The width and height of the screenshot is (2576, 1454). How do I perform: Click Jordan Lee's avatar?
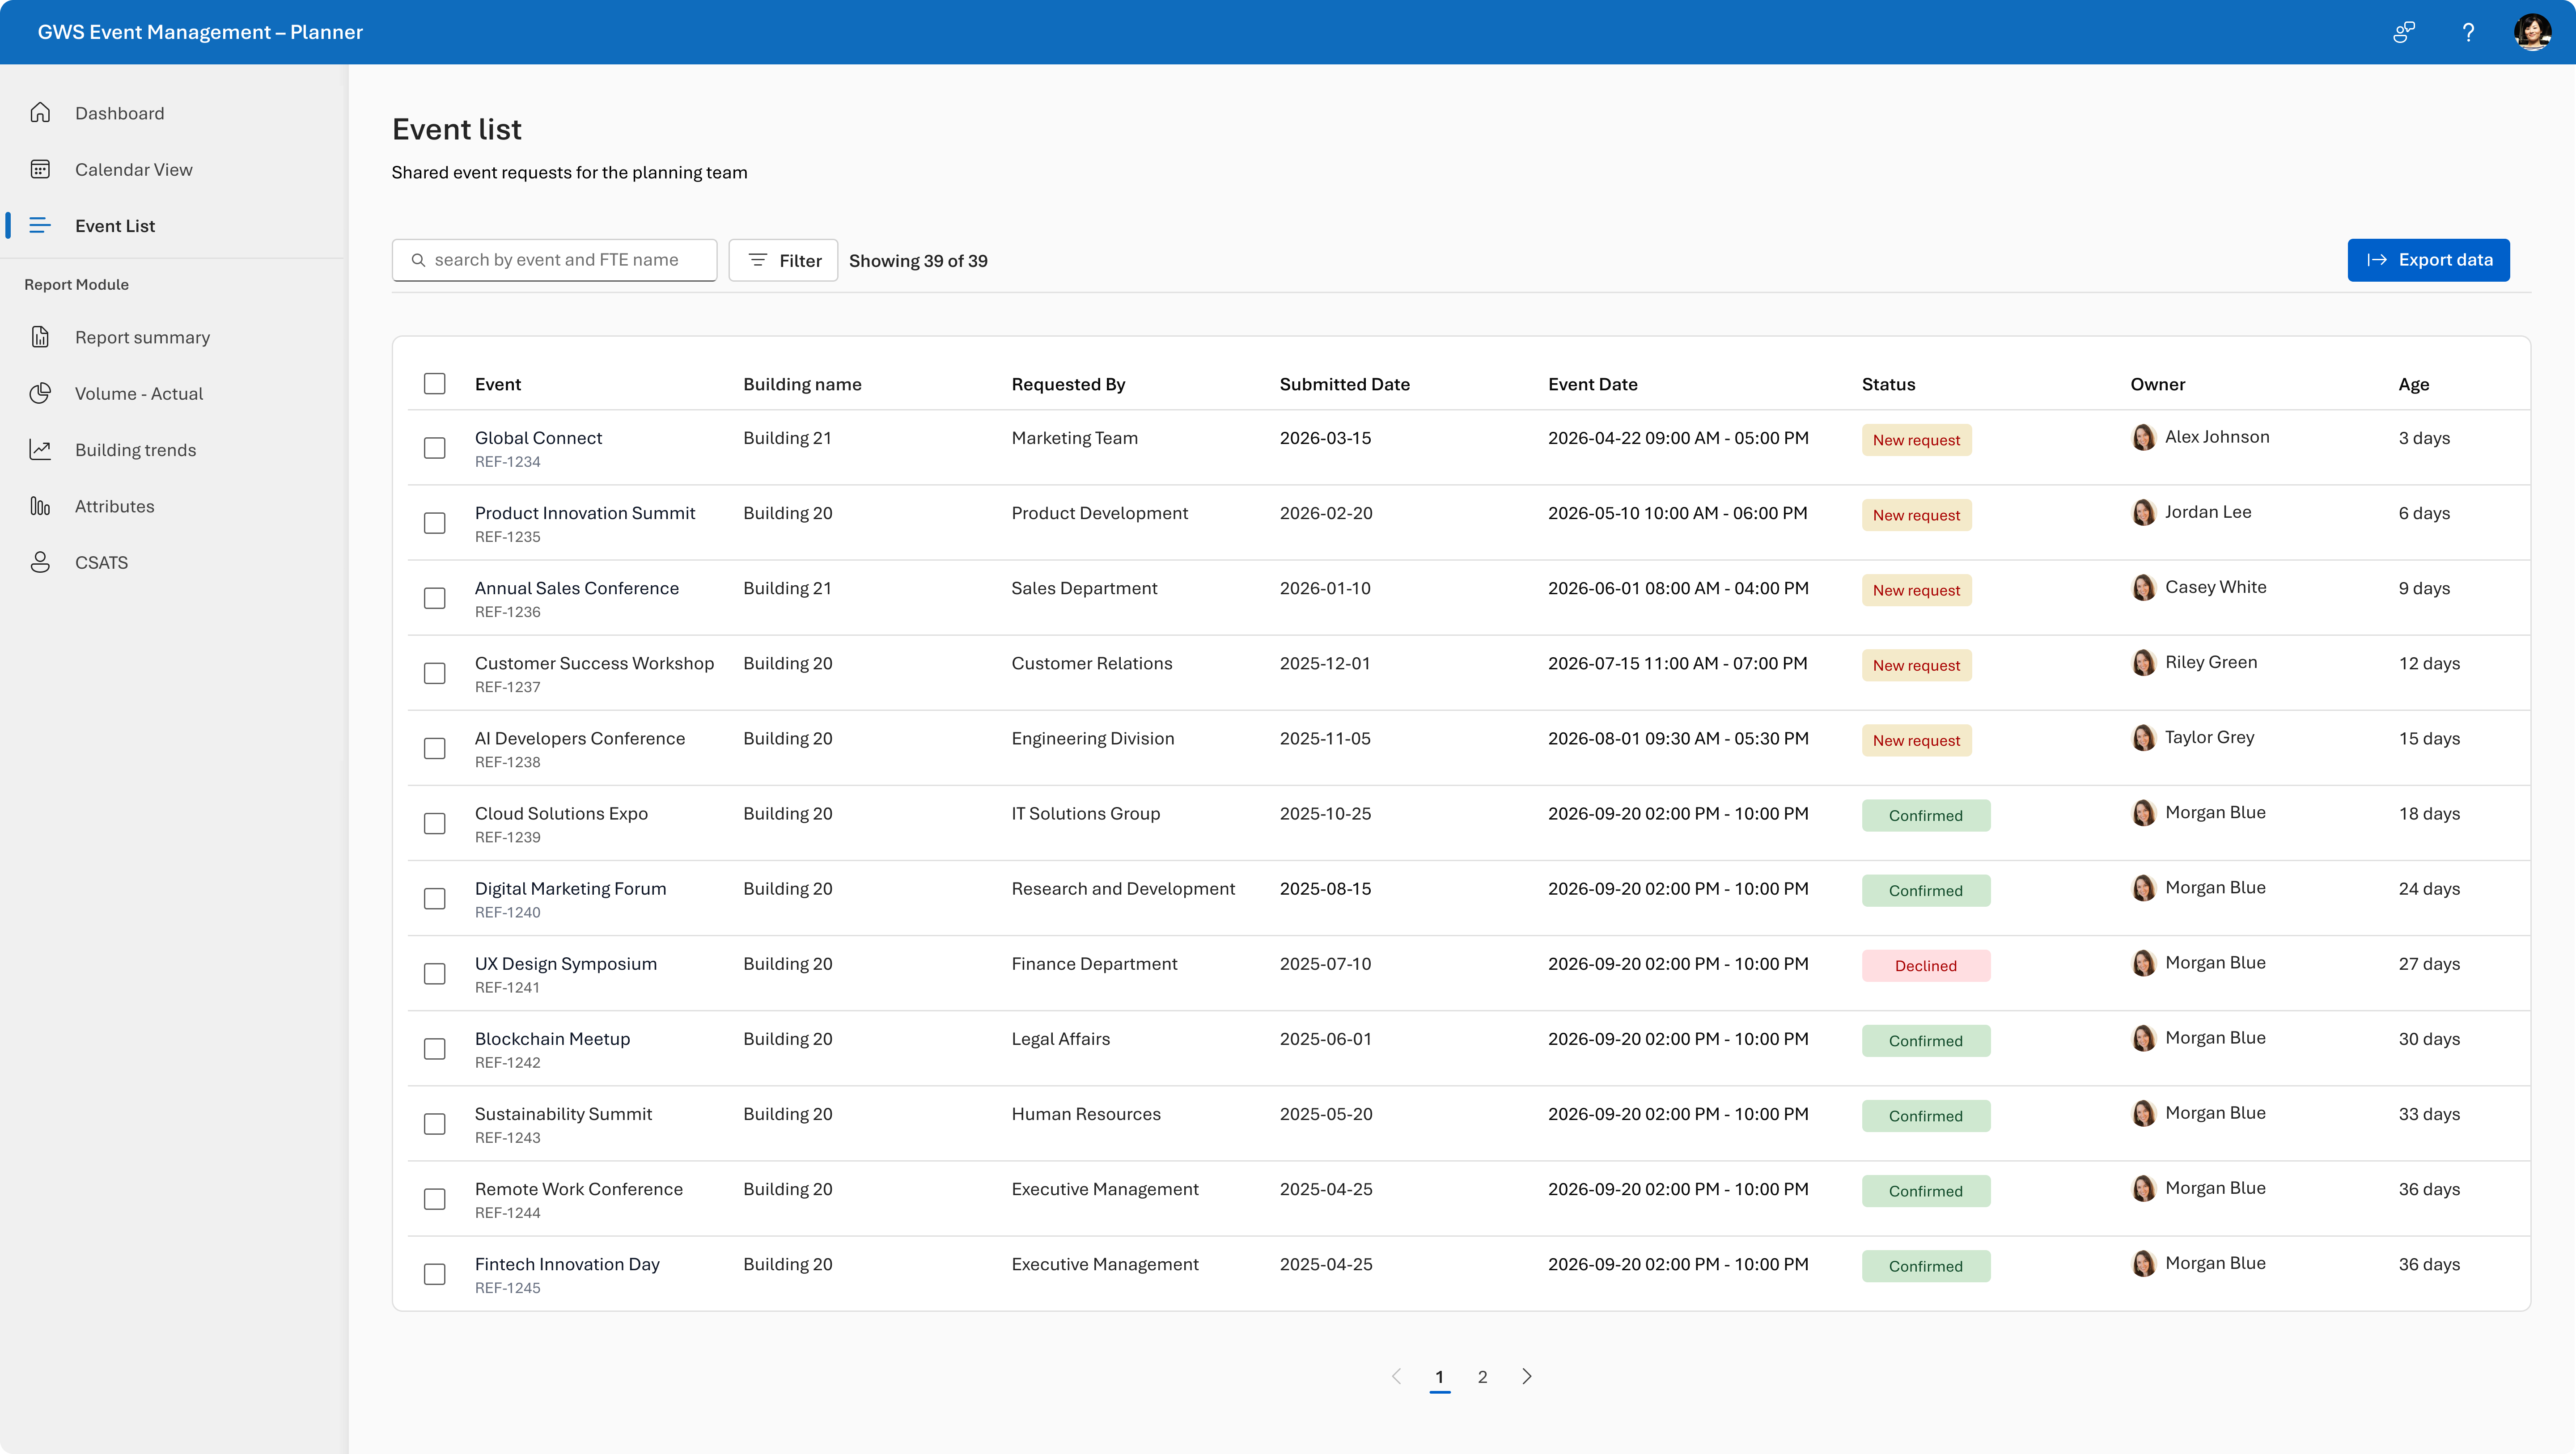click(x=2143, y=512)
